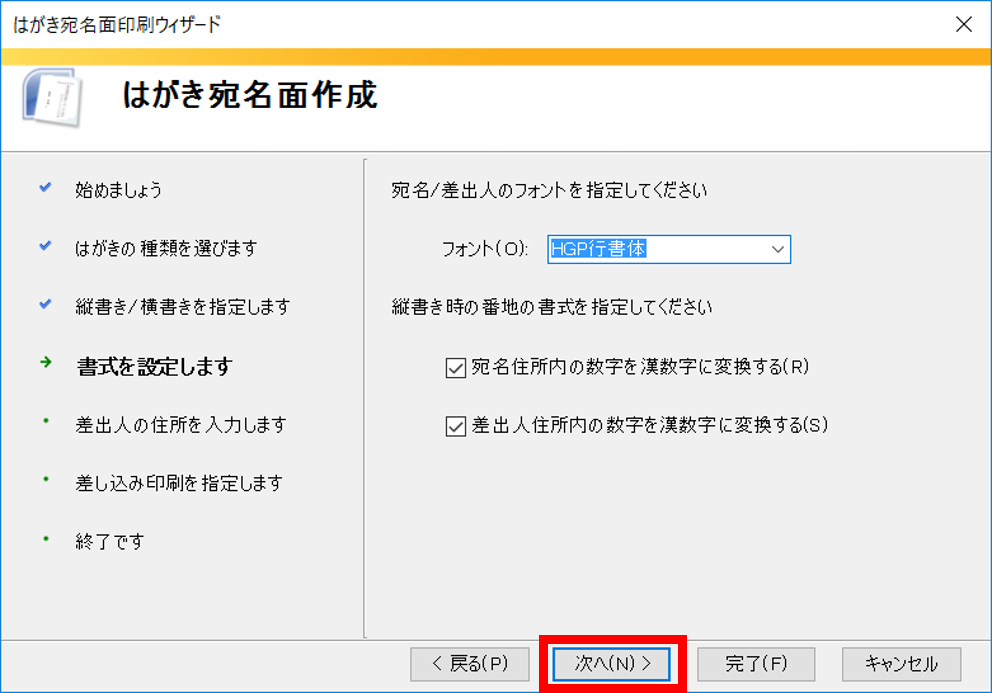This screenshot has width=992, height=693.
Task: Click the 次へ(N) button
Action: pyautogui.click(x=613, y=663)
